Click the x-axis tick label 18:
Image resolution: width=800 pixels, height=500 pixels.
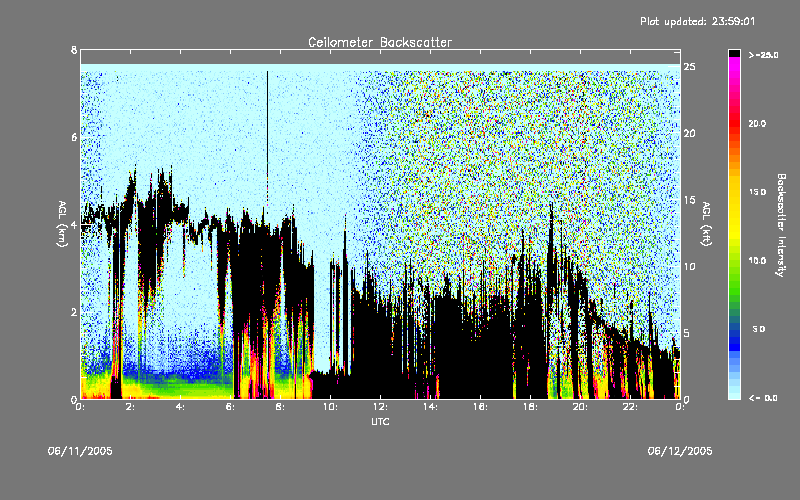pyautogui.click(x=530, y=407)
